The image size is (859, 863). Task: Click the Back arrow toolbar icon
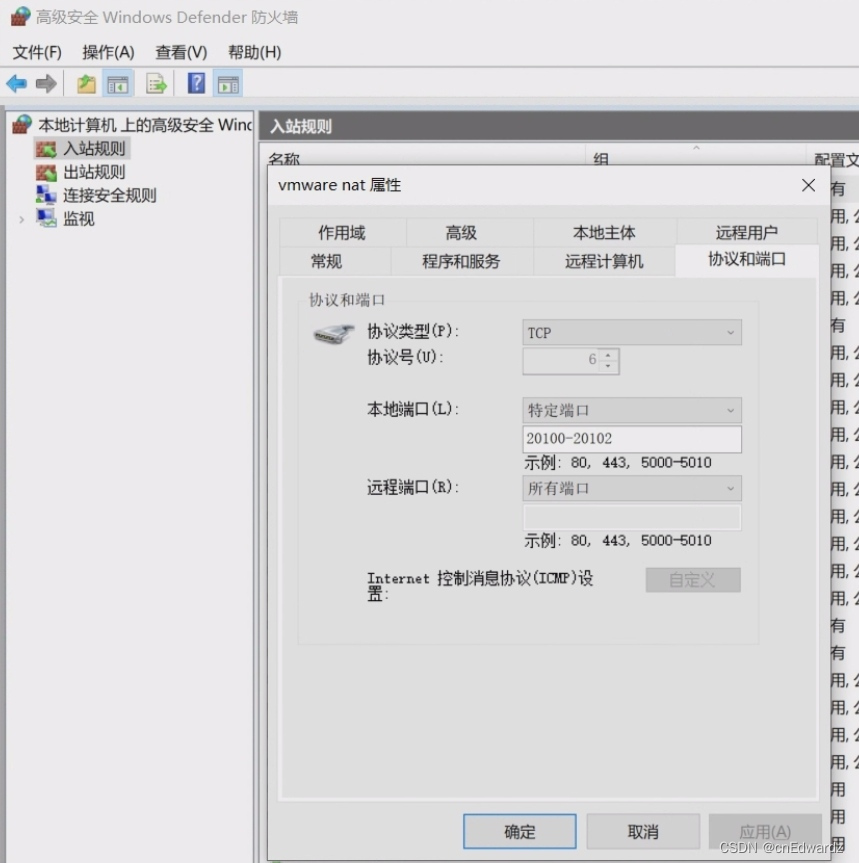click(17, 84)
